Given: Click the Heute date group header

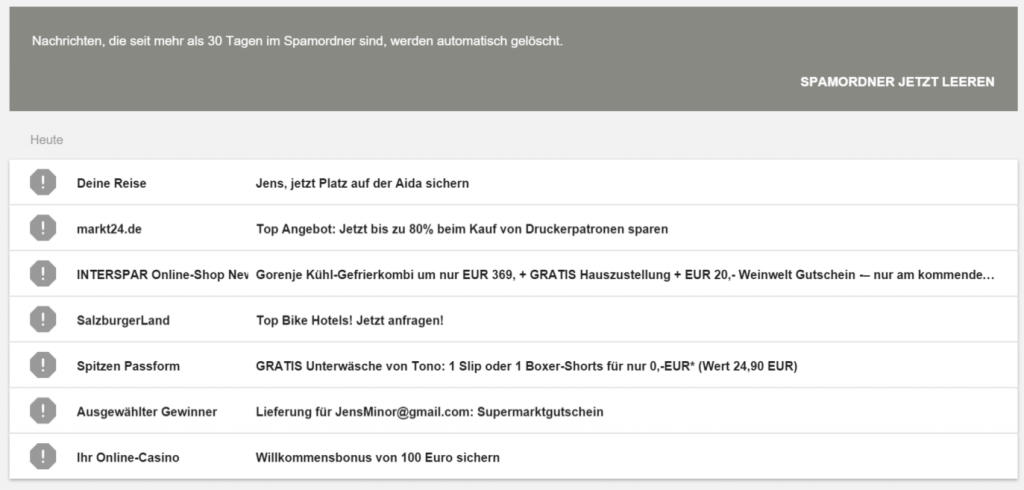Looking at the screenshot, I should pos(47,140).
